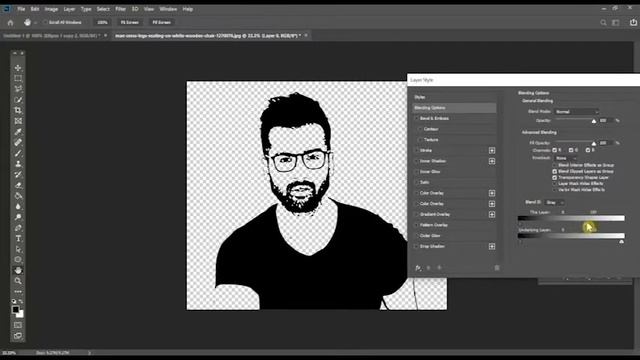Open the File menu
The height and width of the screenshot is (360, 640).
pos(21,9)
